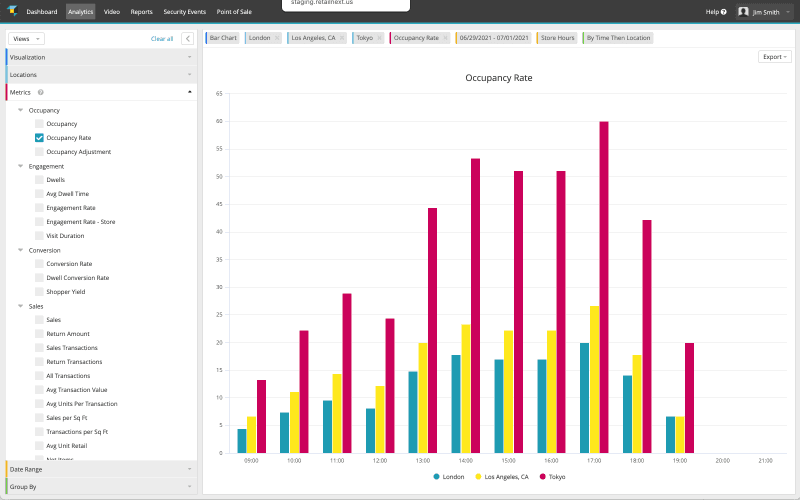
Task: Remove the Tokyo filter chip with its x
Action: [x=380, y=38]
